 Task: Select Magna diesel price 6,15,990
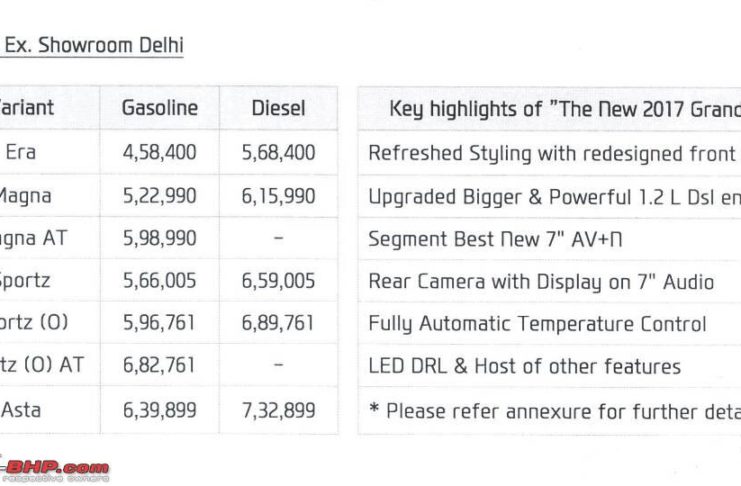coord(278,197)
